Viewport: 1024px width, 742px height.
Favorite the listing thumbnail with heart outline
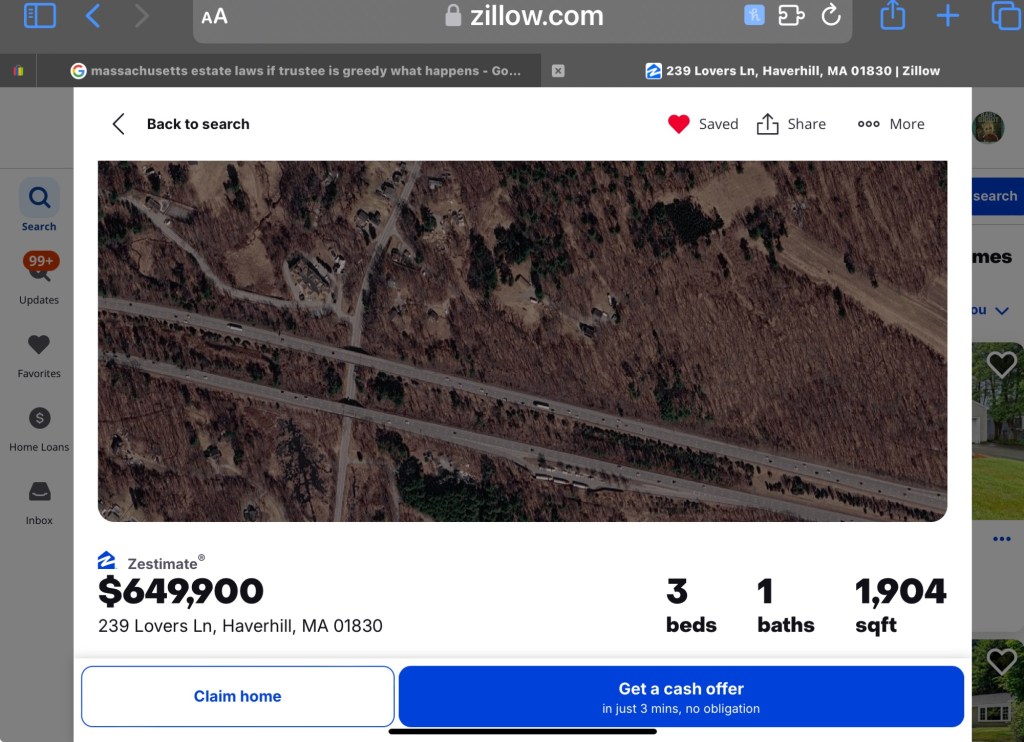(1001, 364)
